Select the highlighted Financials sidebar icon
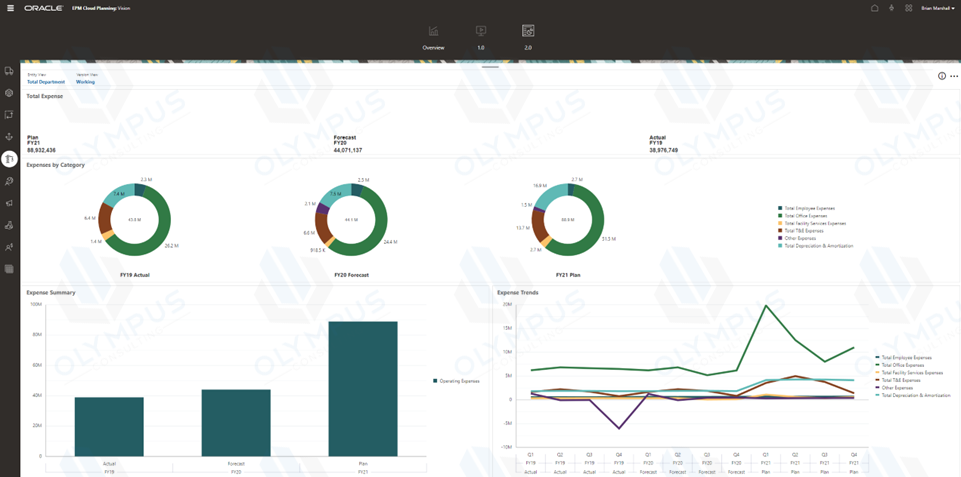Screen dimensions: 961x477 click(x=9, y=159)
